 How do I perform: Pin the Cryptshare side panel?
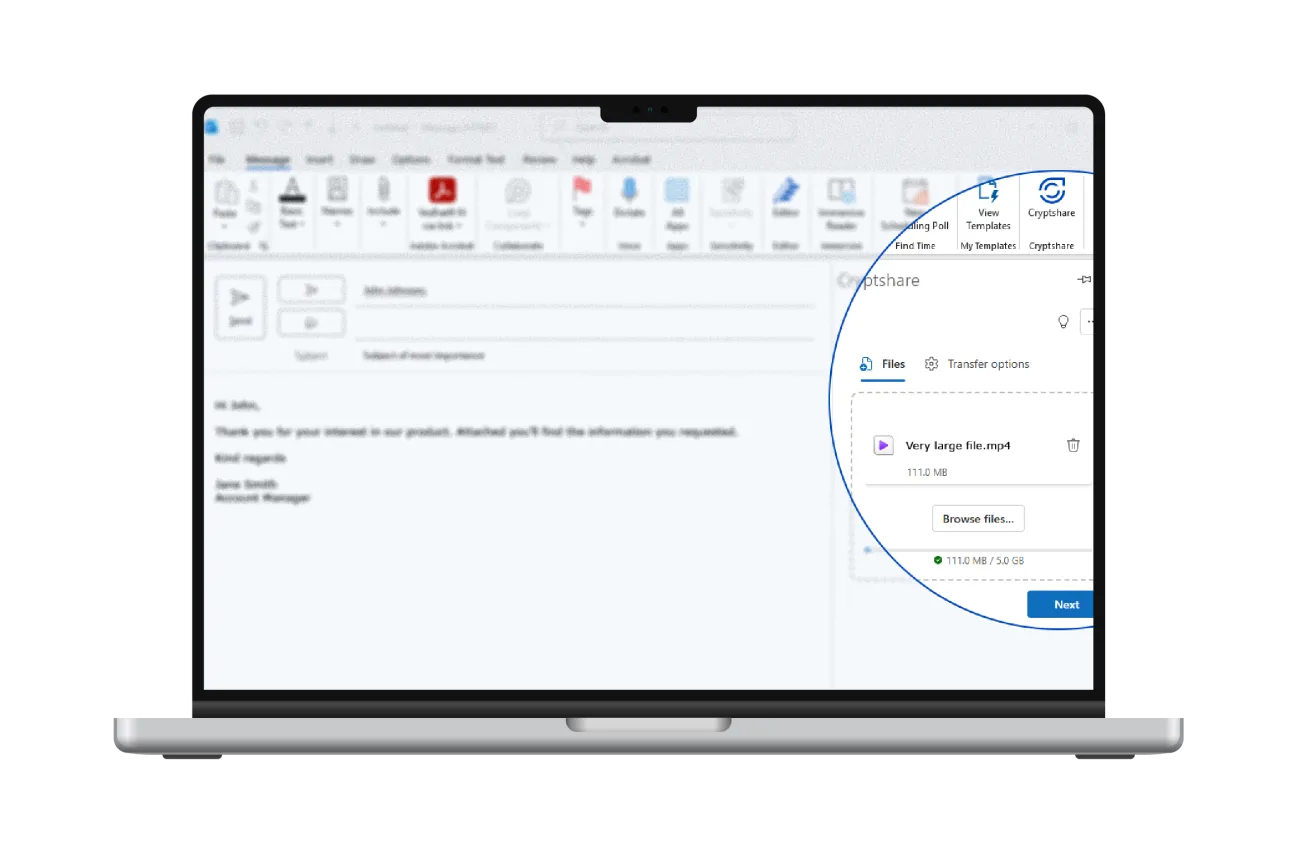pyautogui.click(x=1083, y=280)
